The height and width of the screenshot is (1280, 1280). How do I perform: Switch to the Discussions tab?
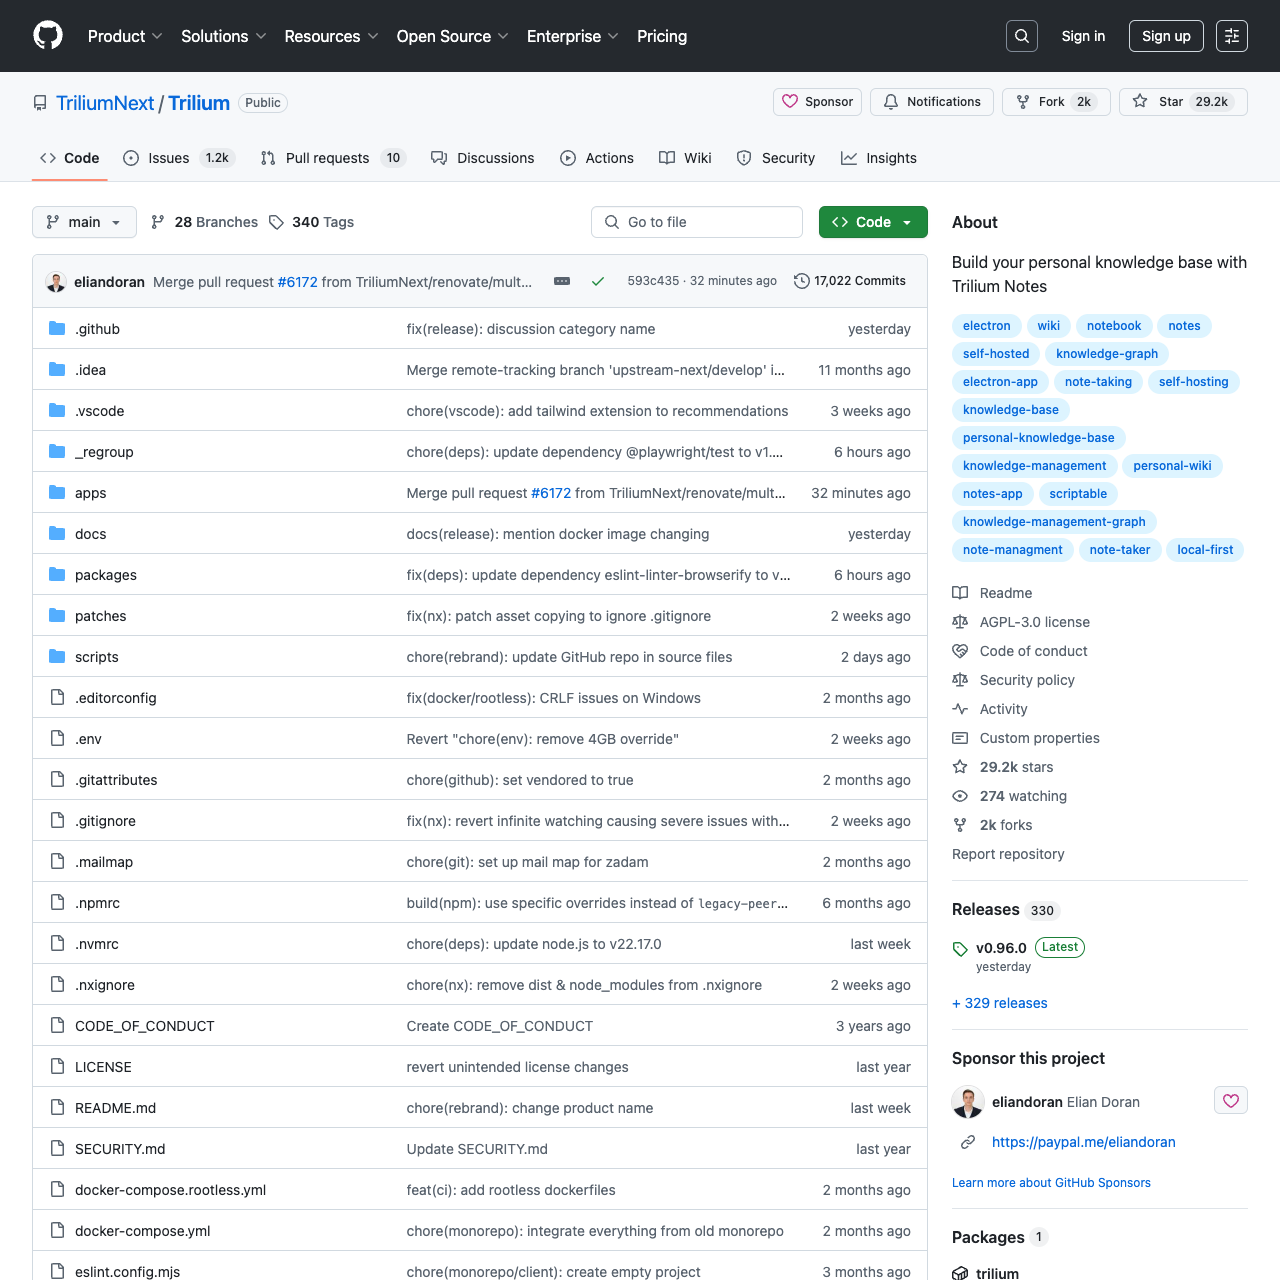click(483, 158)
